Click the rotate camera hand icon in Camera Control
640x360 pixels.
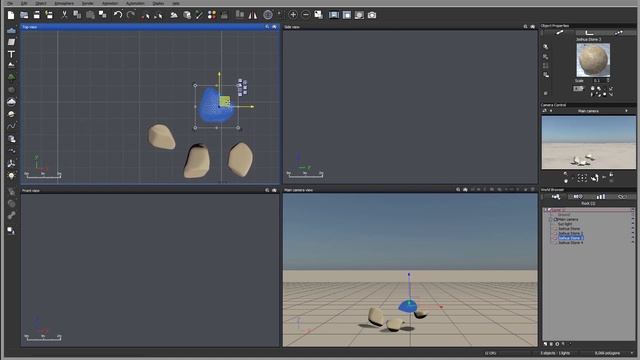point(595,178)
